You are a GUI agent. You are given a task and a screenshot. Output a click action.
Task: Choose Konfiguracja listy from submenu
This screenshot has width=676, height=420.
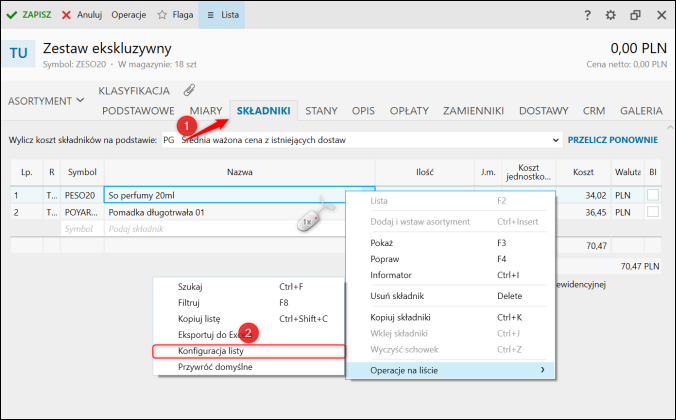(x=249, y=351)
